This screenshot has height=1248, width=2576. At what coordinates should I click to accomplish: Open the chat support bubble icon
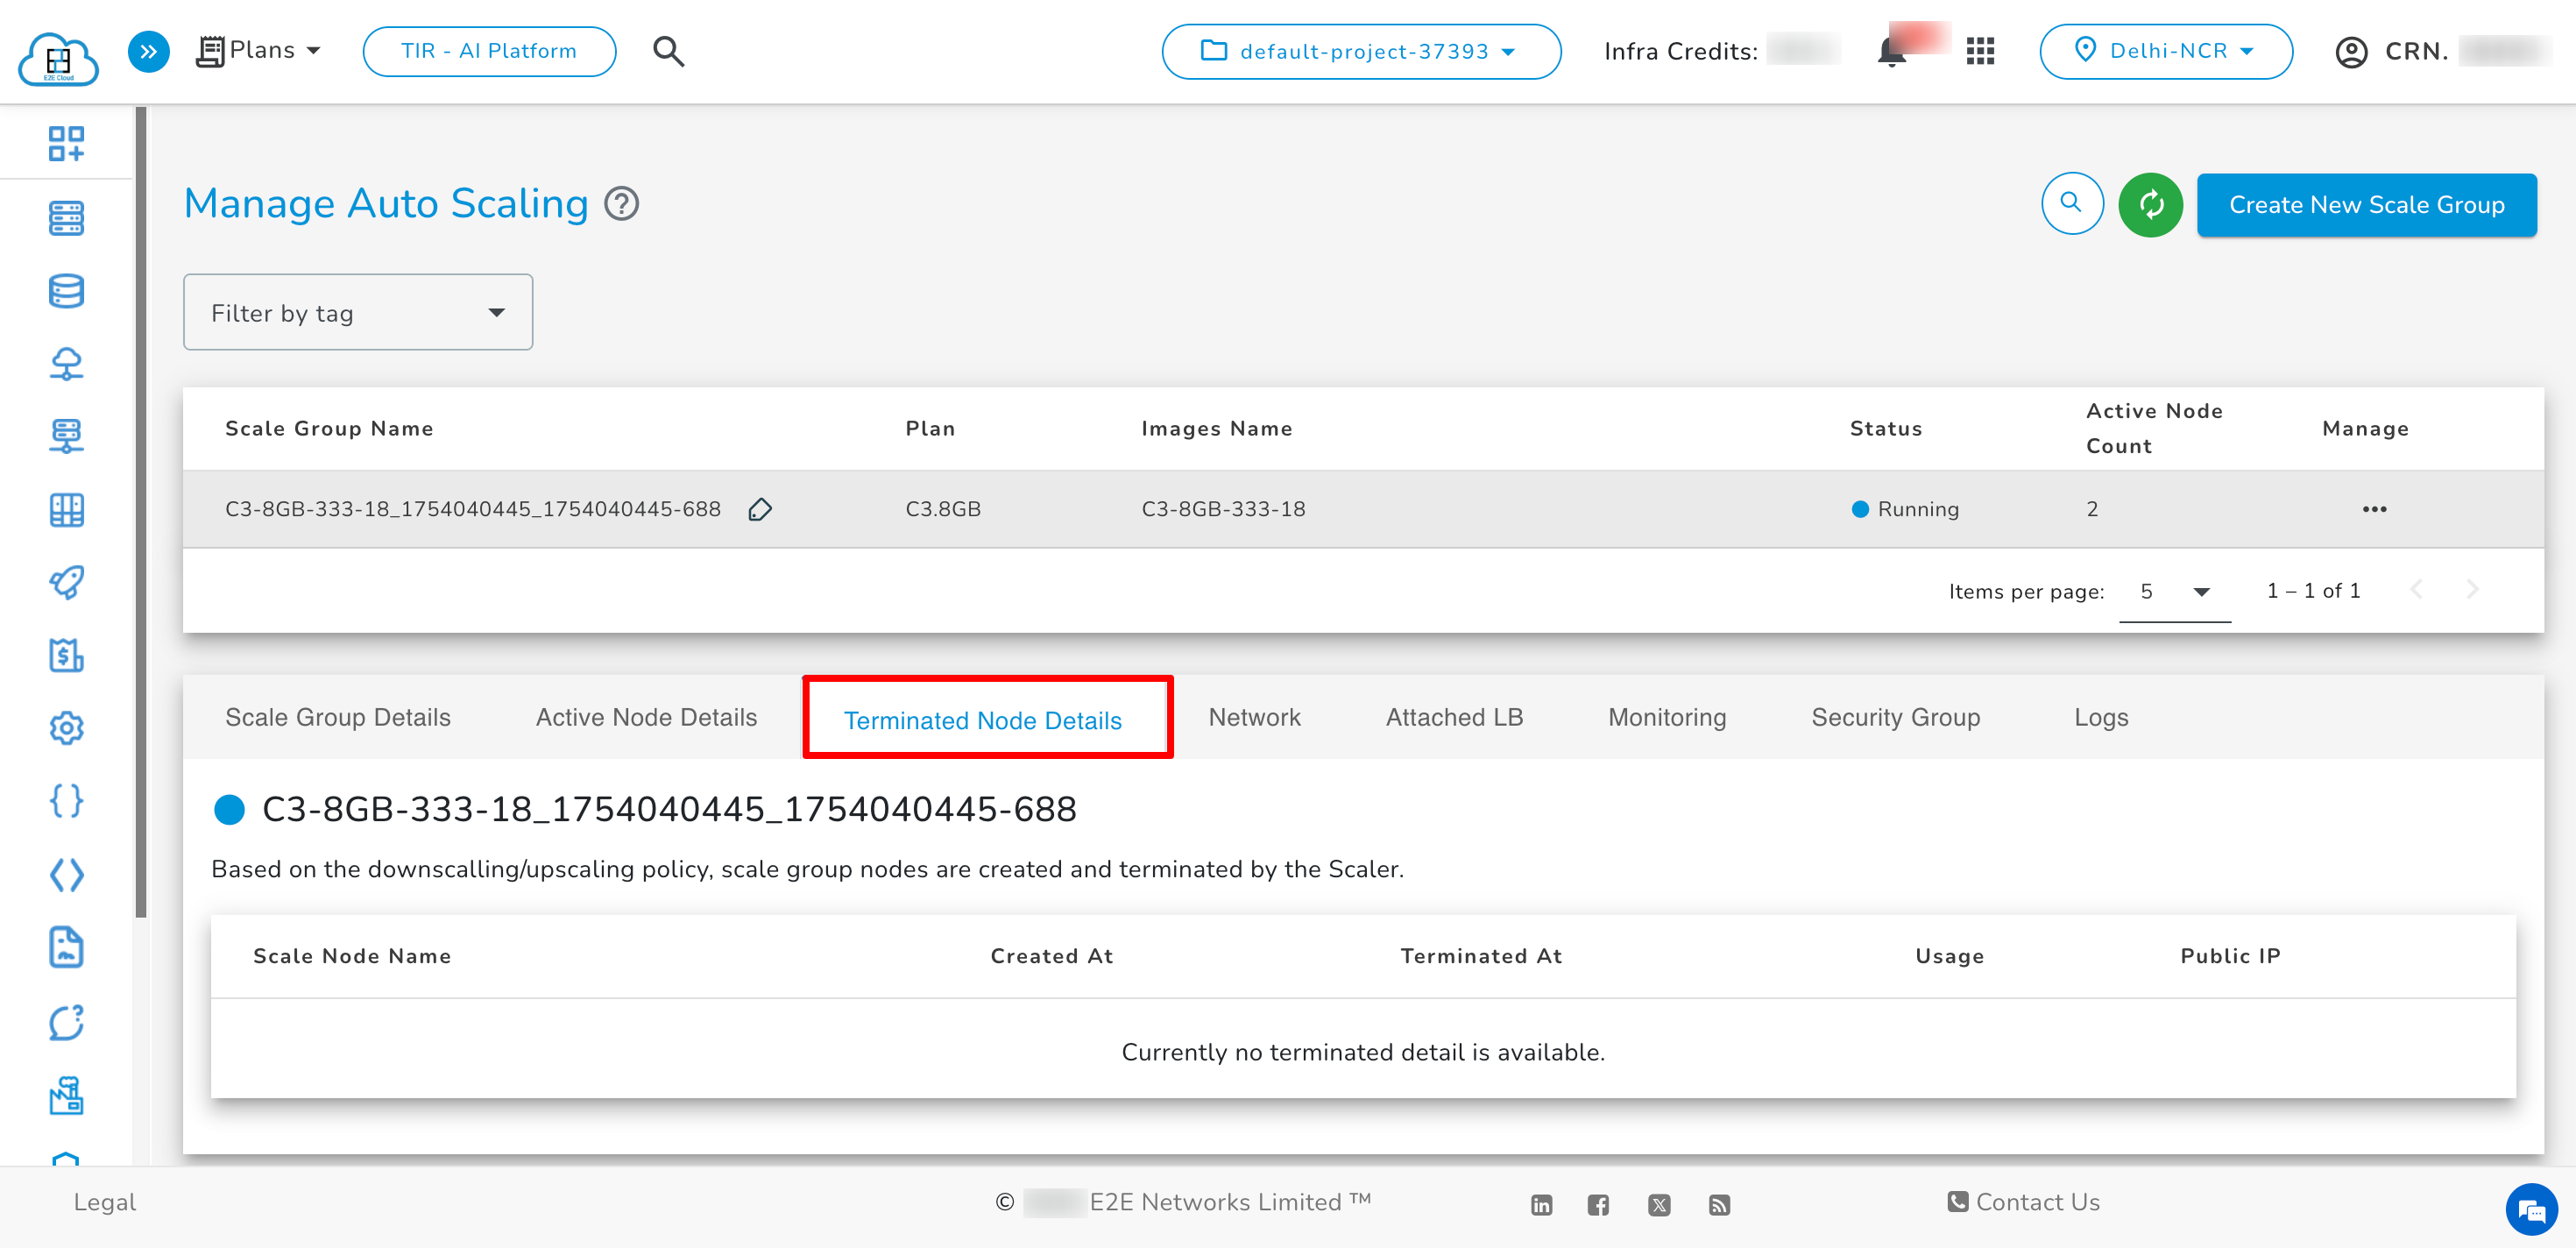2531,1211
